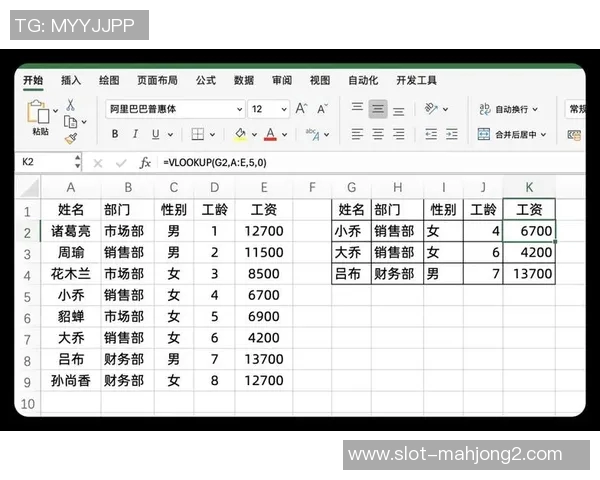Click the Paste clipboard icon
The image size is (600, 480).
point(38,111)
